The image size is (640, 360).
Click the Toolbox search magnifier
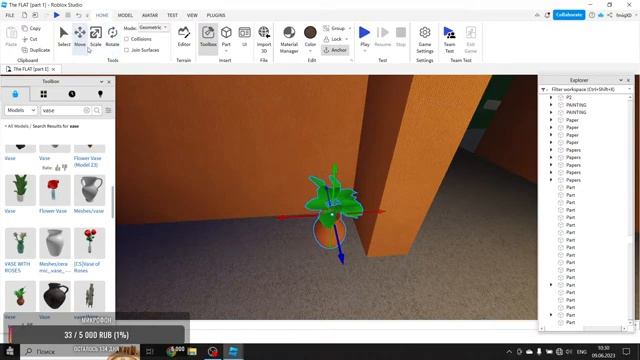(97, 110)
